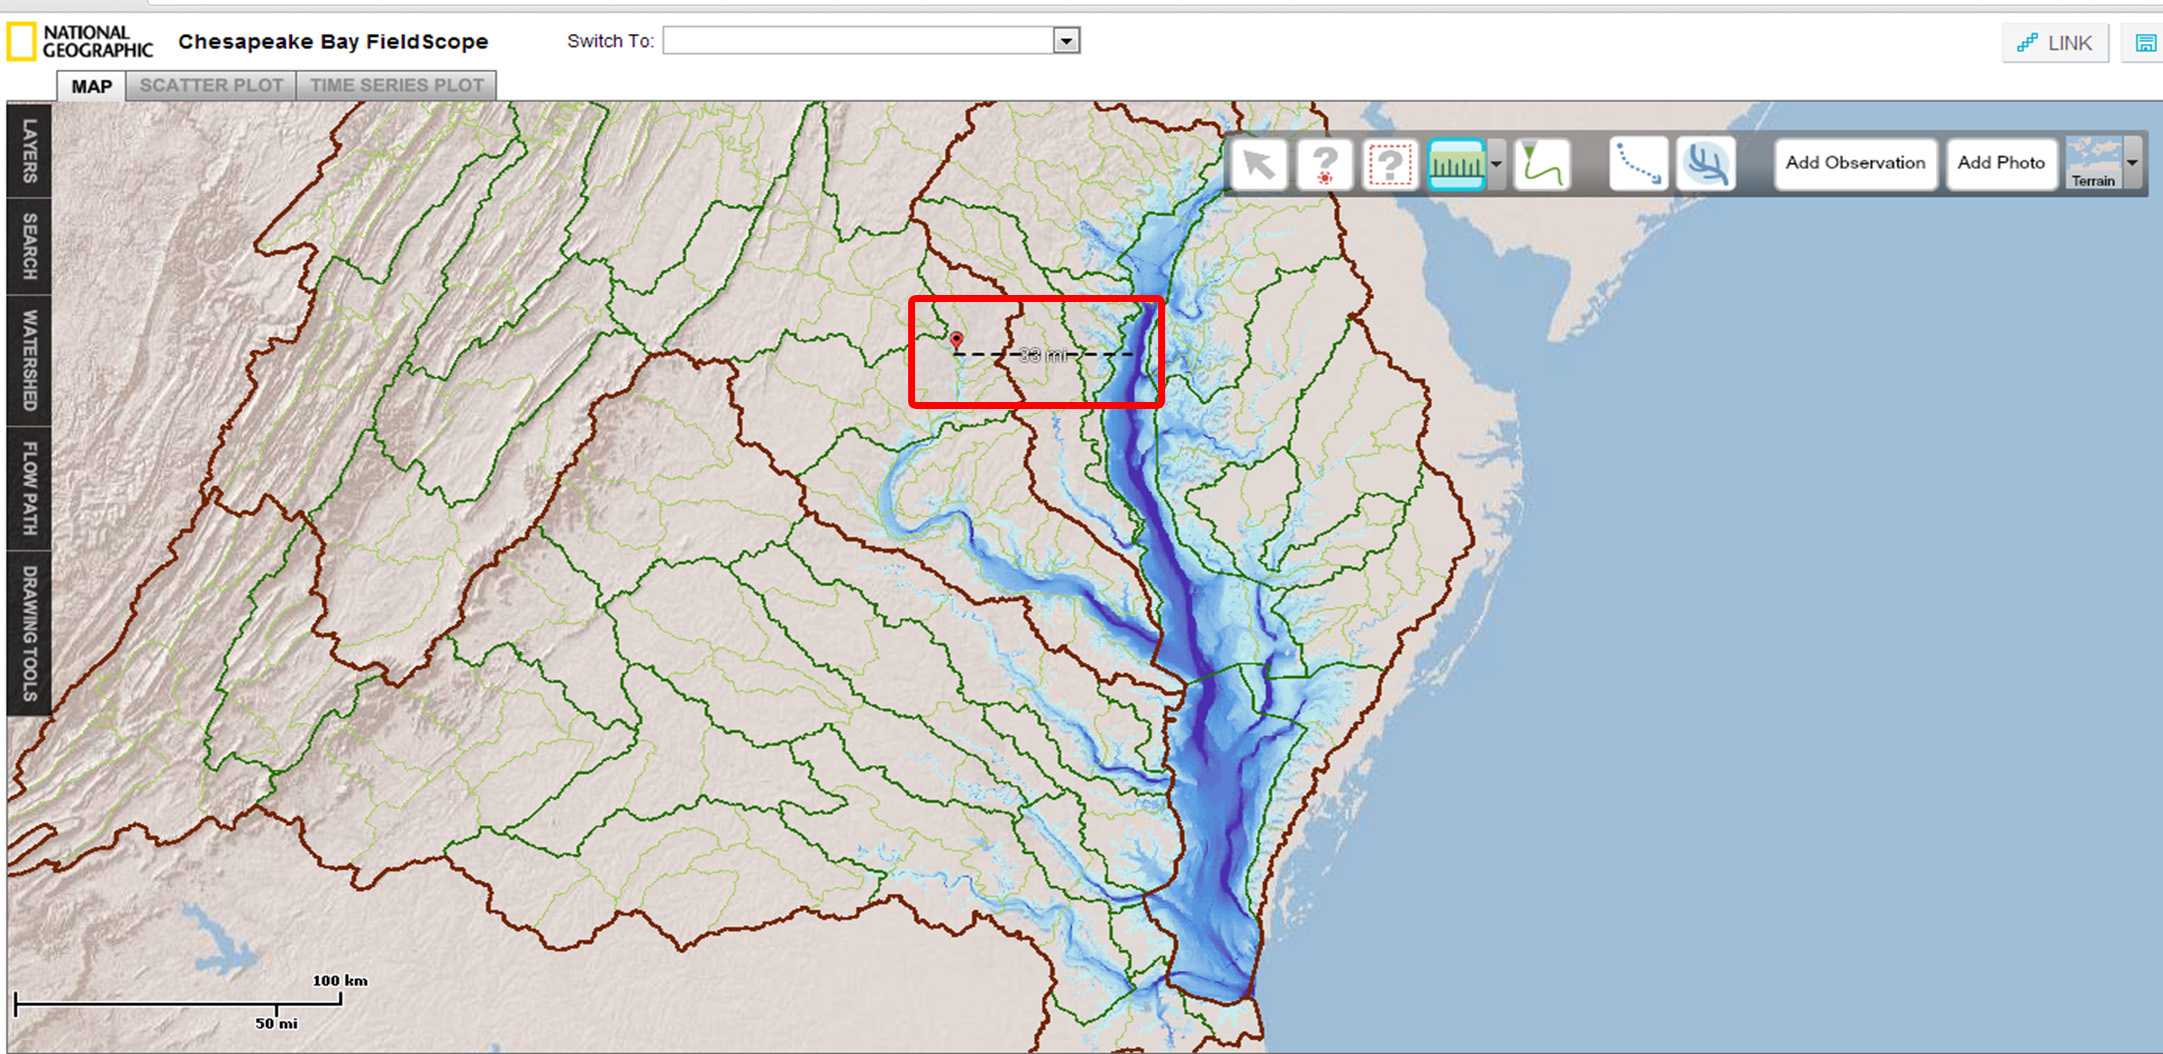Click the red pin marker on map
The height and width of the screenshot is (1054, 2163).
957,340
